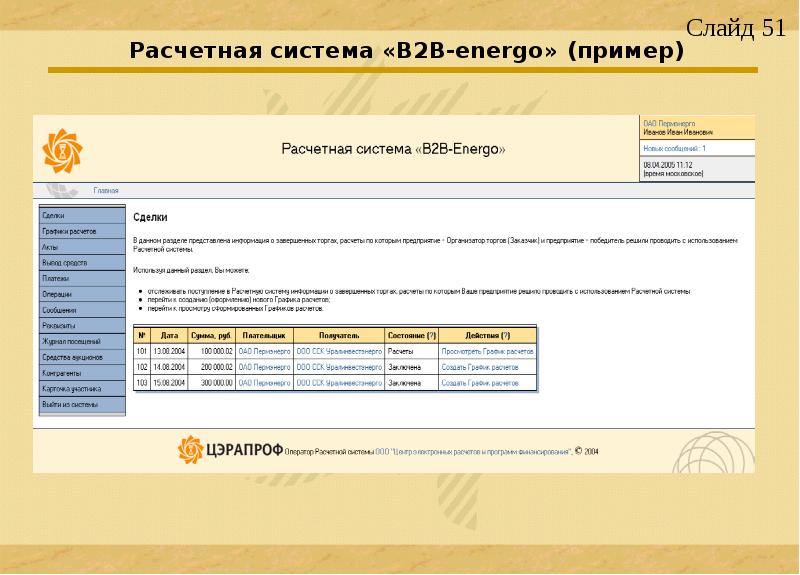Click payer ОАО Пермэнерго in row 102
This screenshot has height=575, width=800.
point(264,367)
